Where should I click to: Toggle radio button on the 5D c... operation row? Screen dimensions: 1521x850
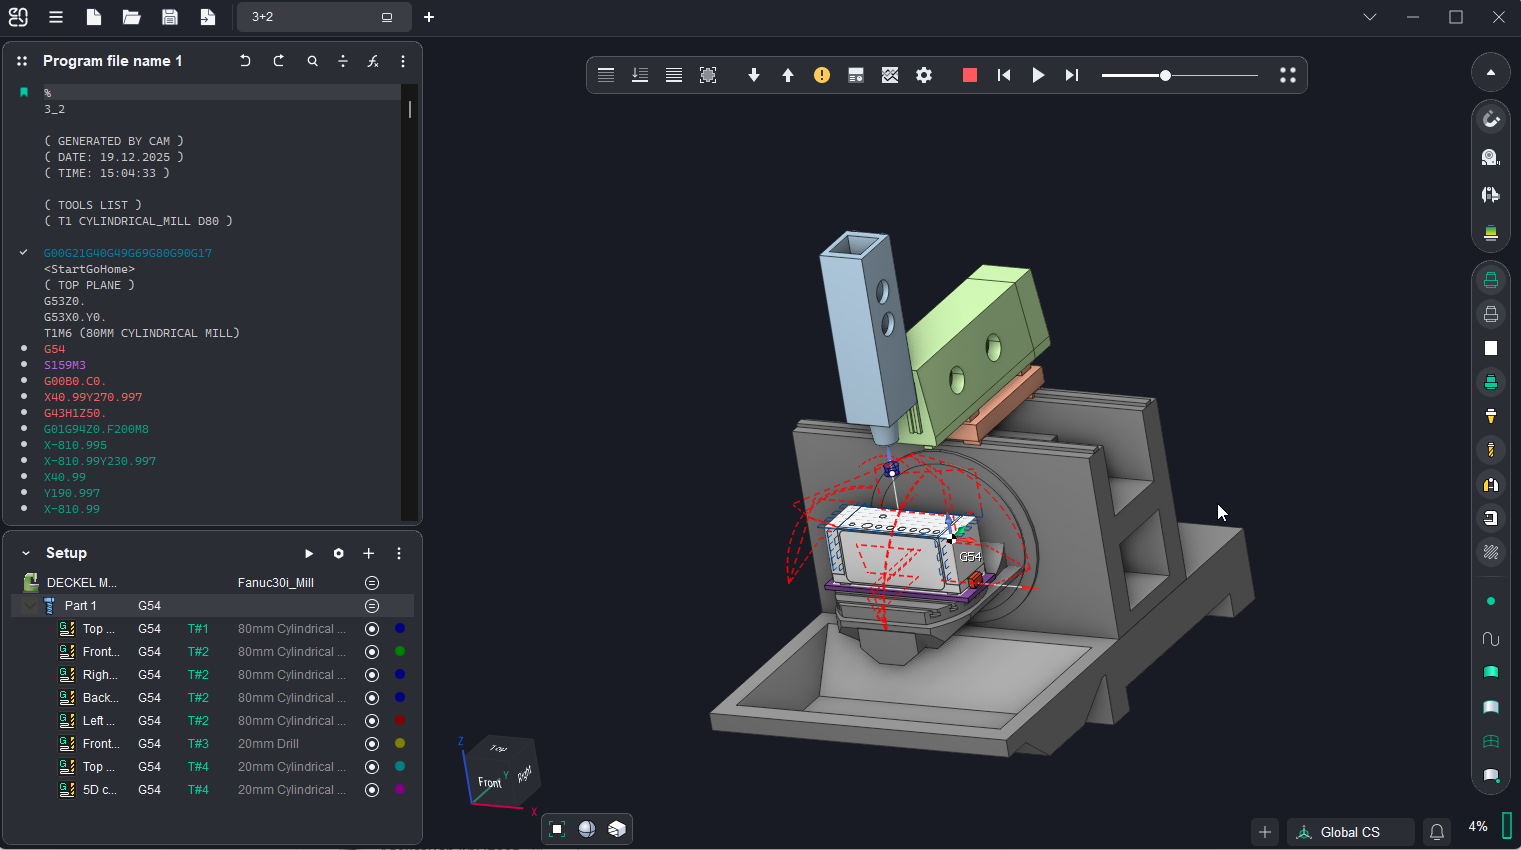pyautogui.click(x=372, y=790)
